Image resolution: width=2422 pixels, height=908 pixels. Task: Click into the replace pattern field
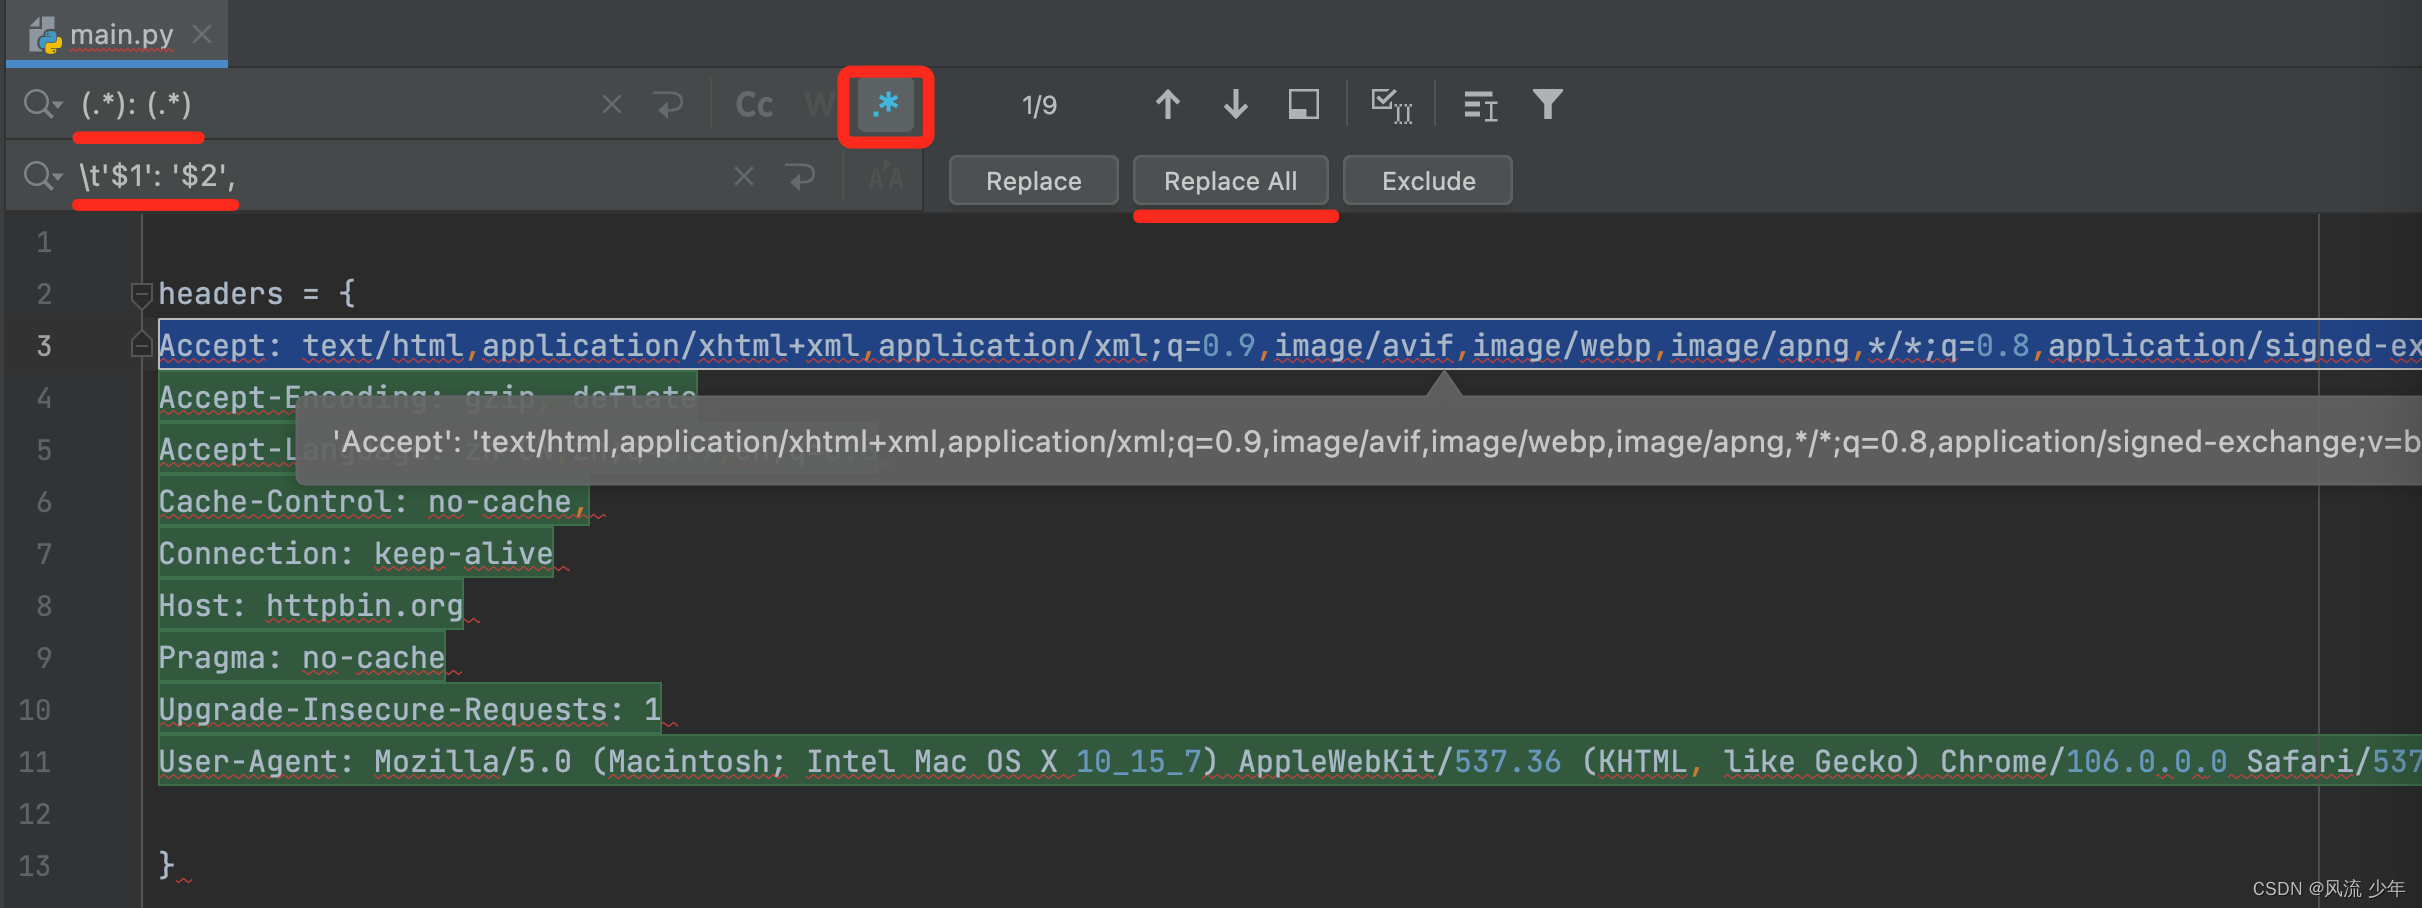click(400, 177)
